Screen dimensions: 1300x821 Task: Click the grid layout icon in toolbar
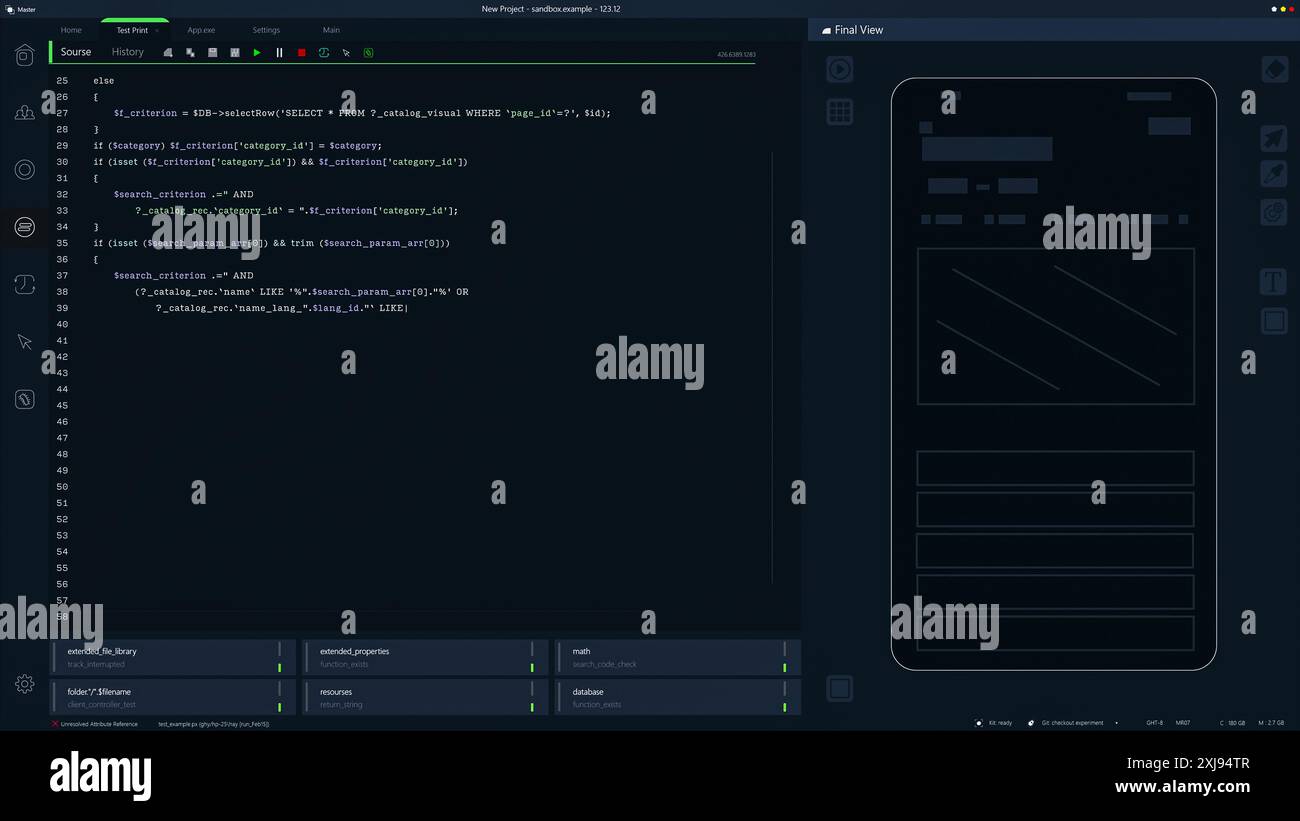pyautogui.click(x=235, y=52)
